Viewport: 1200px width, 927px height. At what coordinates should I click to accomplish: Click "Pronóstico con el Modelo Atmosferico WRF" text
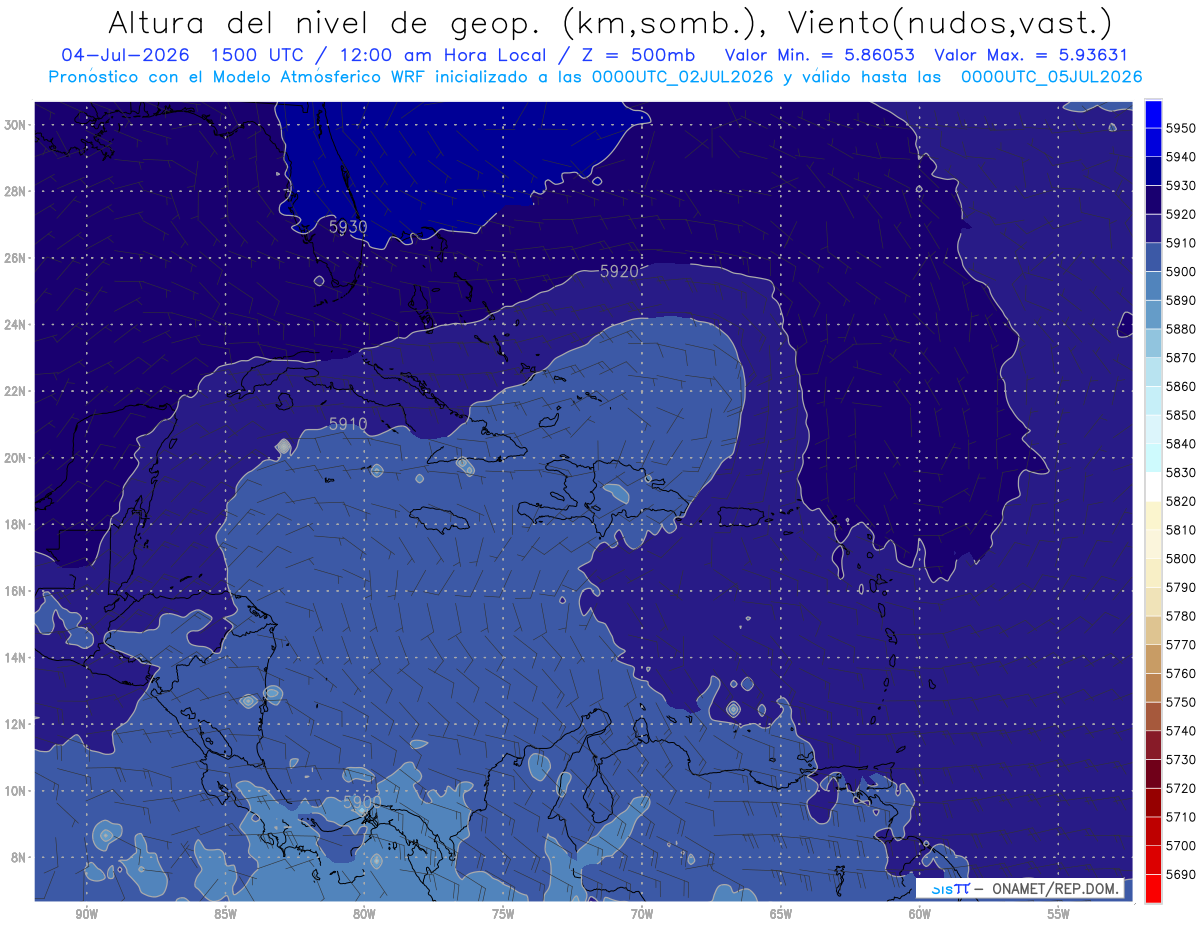(x=239, y=77)
